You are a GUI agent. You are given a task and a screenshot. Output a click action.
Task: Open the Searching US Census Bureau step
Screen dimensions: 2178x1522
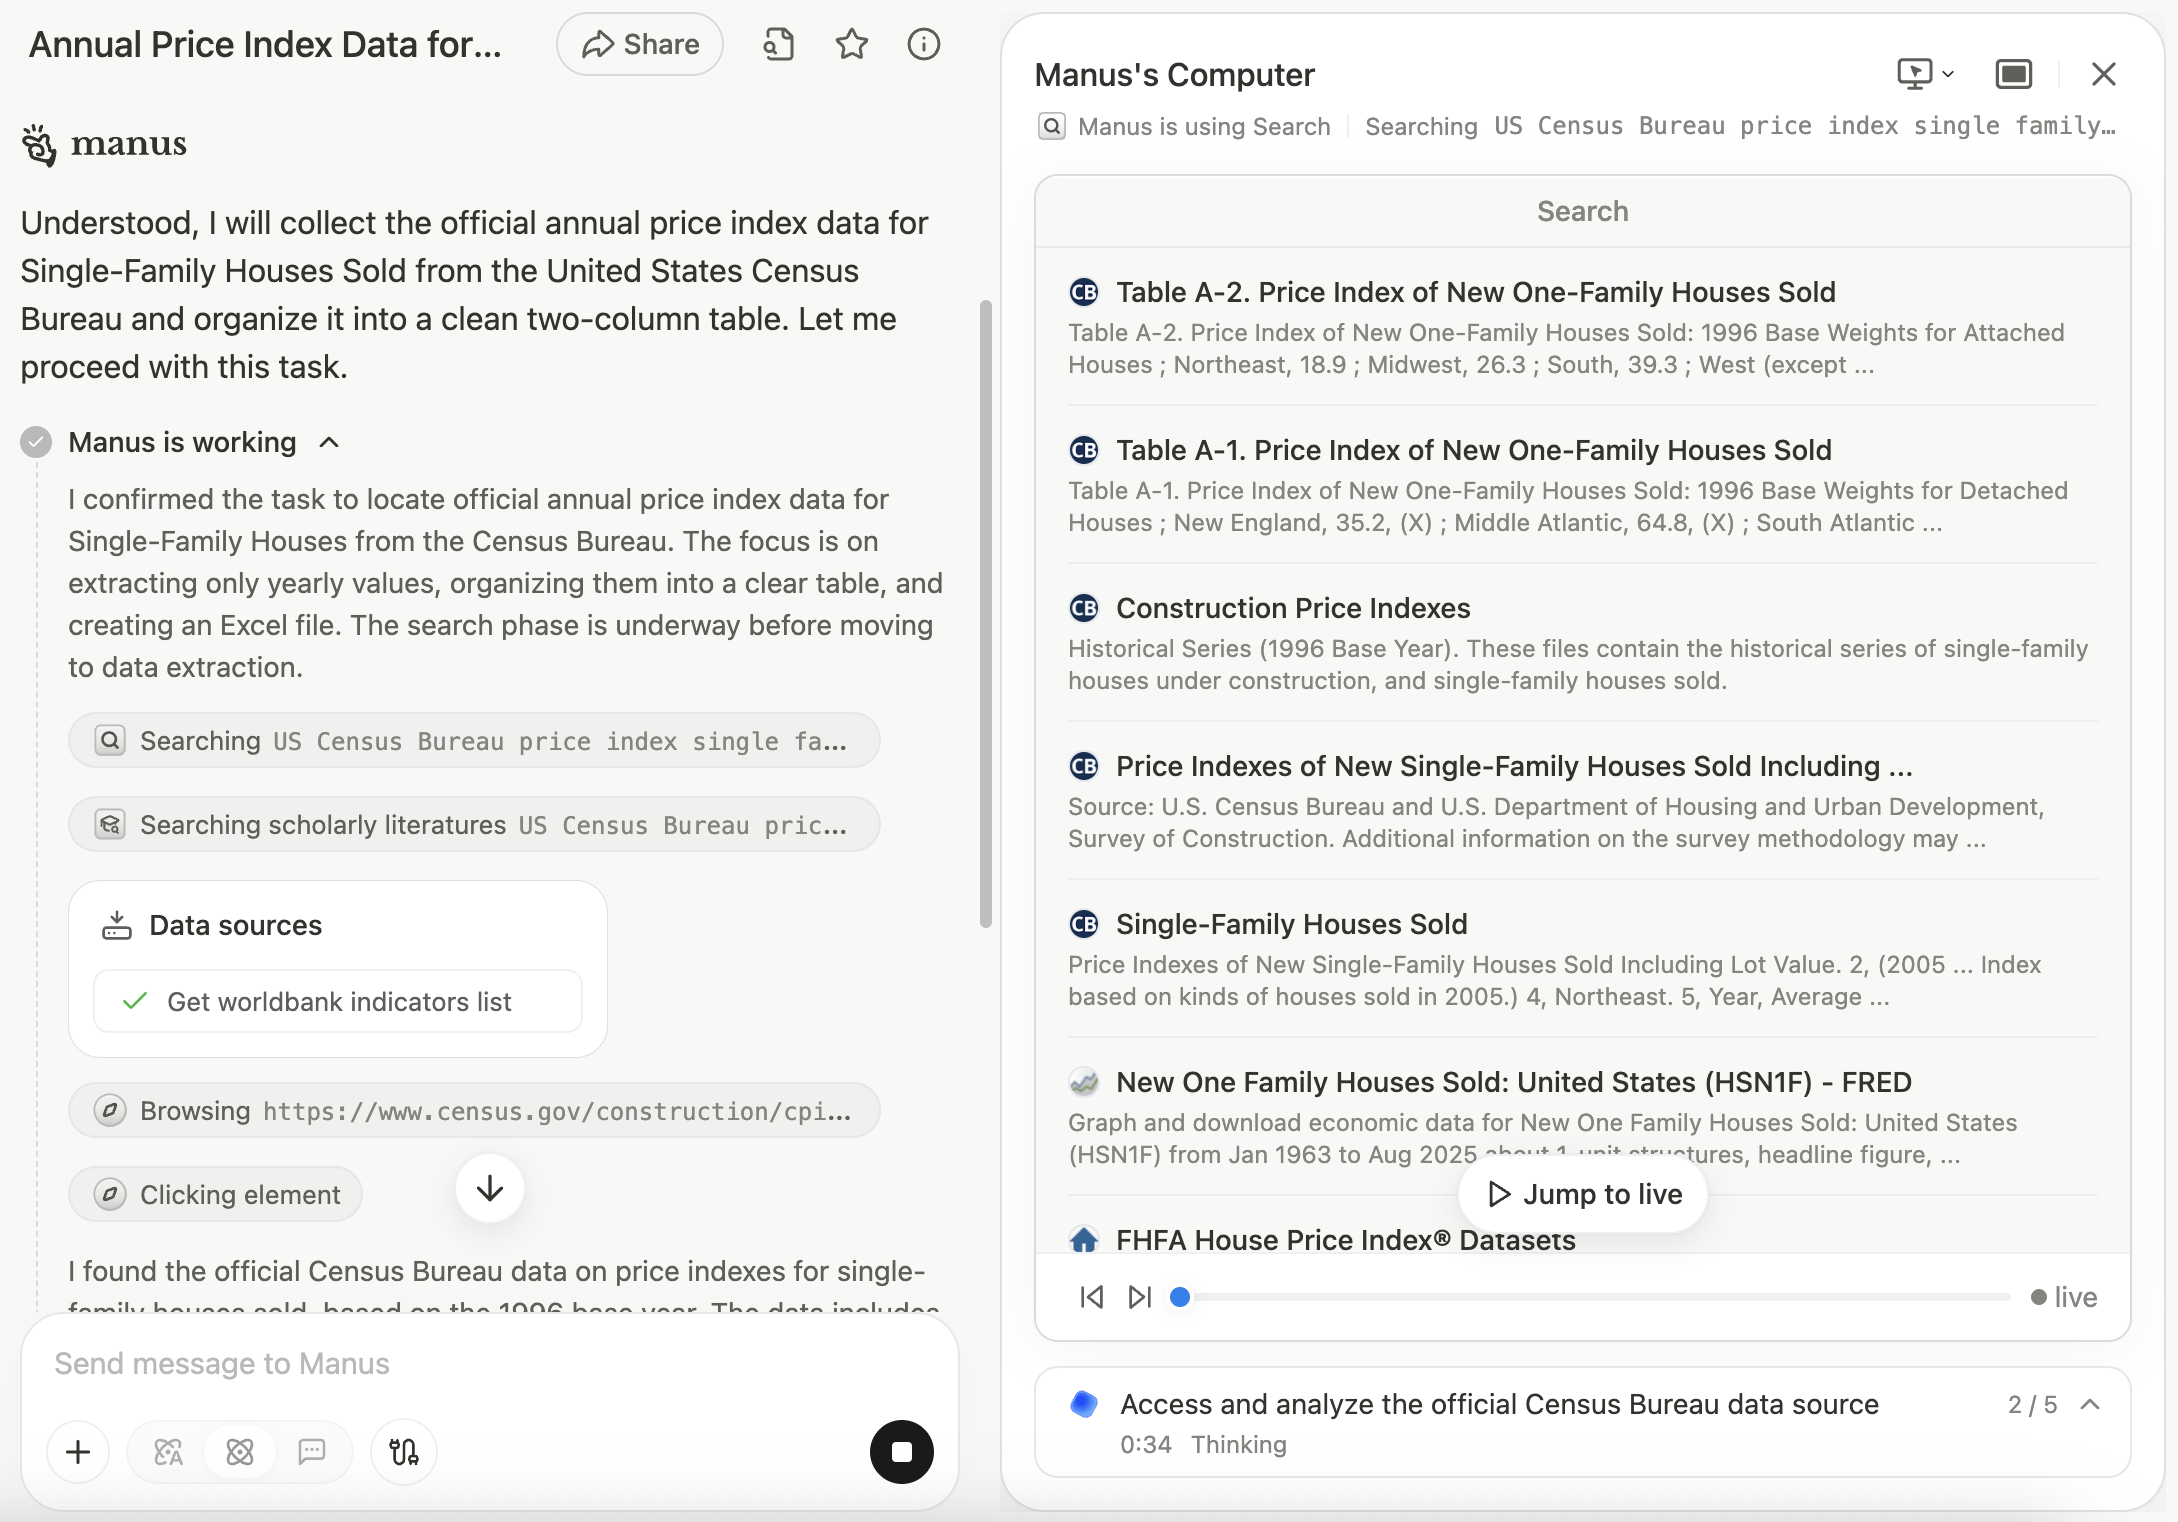pos(474,741)
